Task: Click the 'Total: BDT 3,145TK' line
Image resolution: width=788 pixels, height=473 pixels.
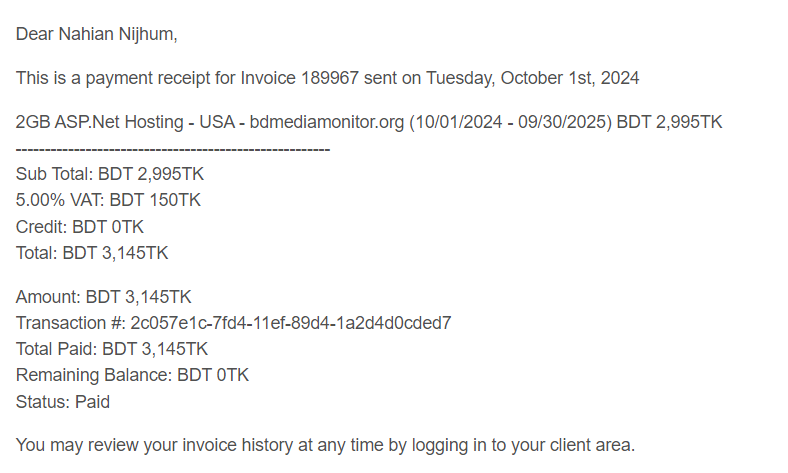Action: click(92, 253)
